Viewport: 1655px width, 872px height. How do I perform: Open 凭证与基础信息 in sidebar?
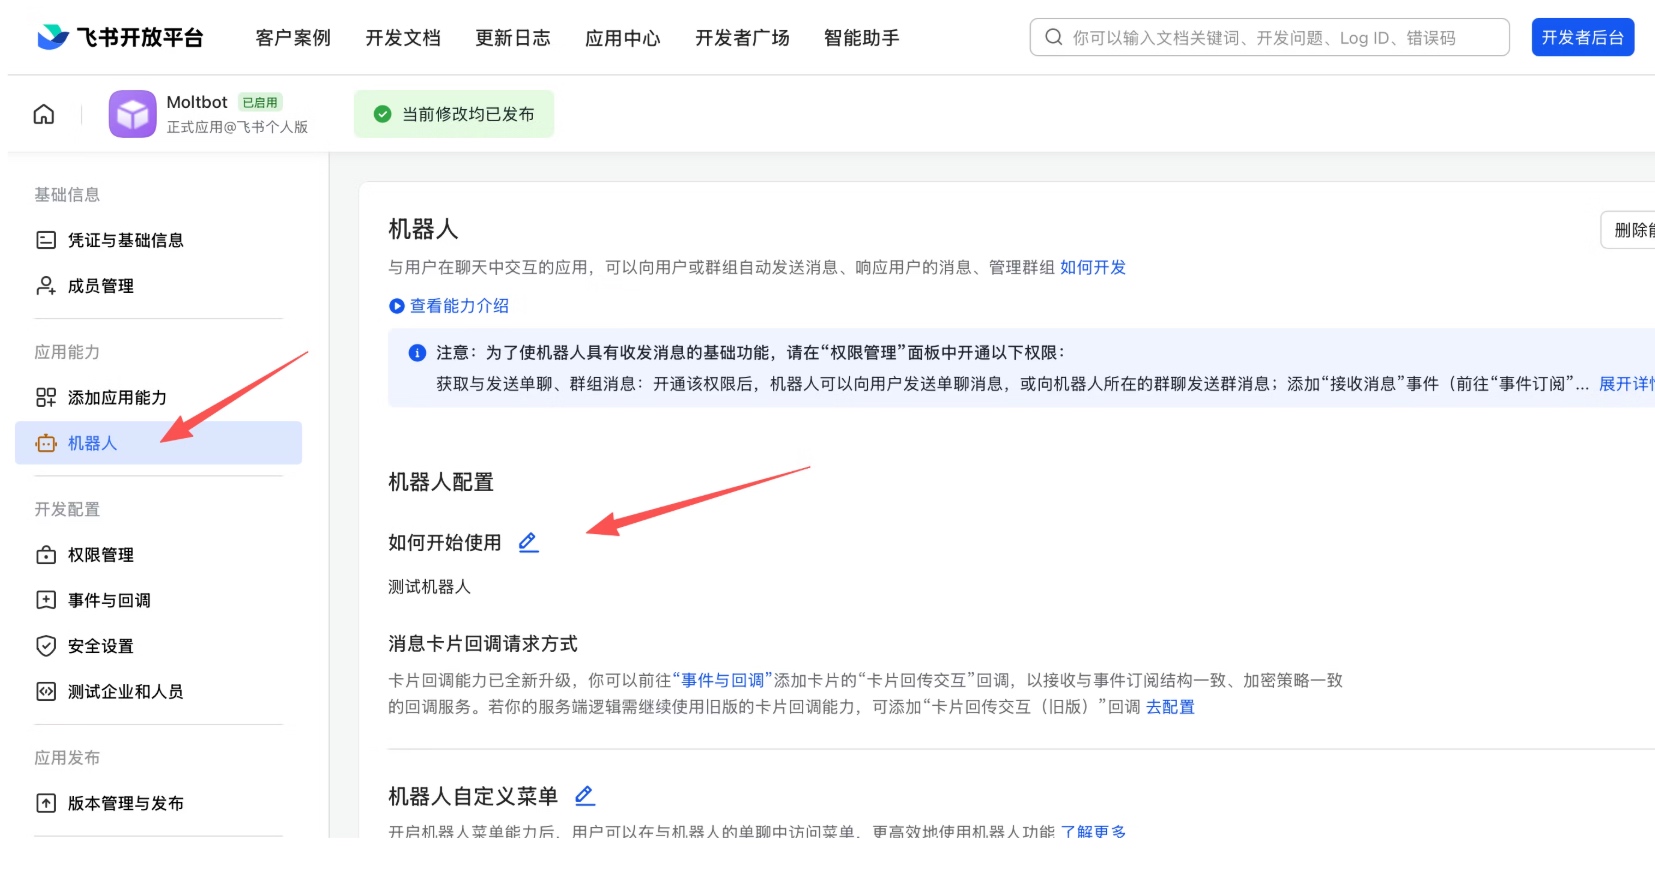click(x=125, y=240)
